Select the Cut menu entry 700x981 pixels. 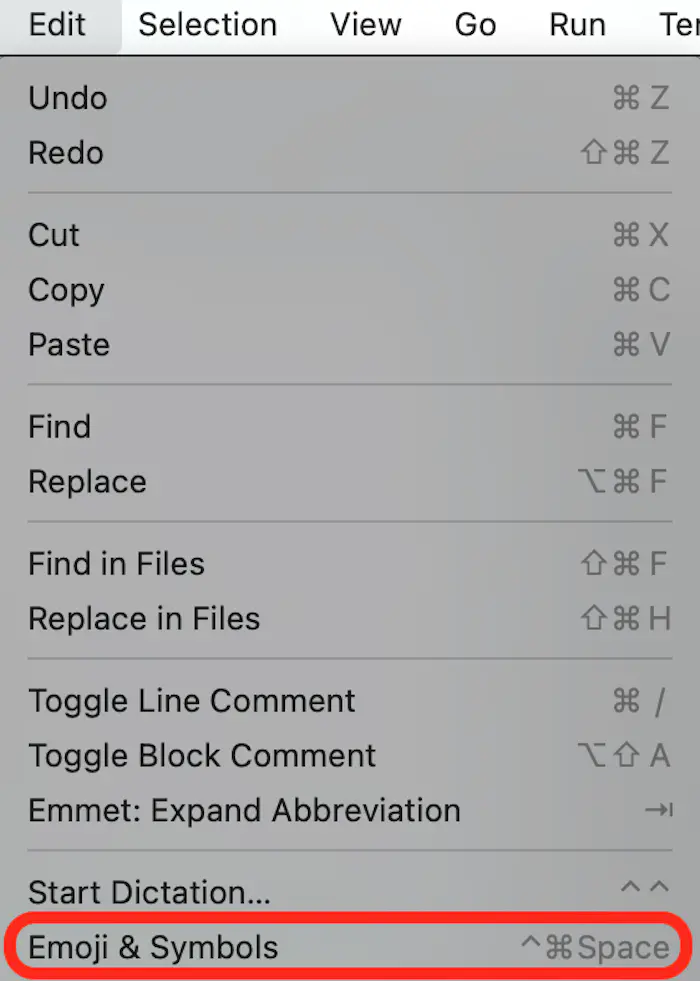point(54,235)
